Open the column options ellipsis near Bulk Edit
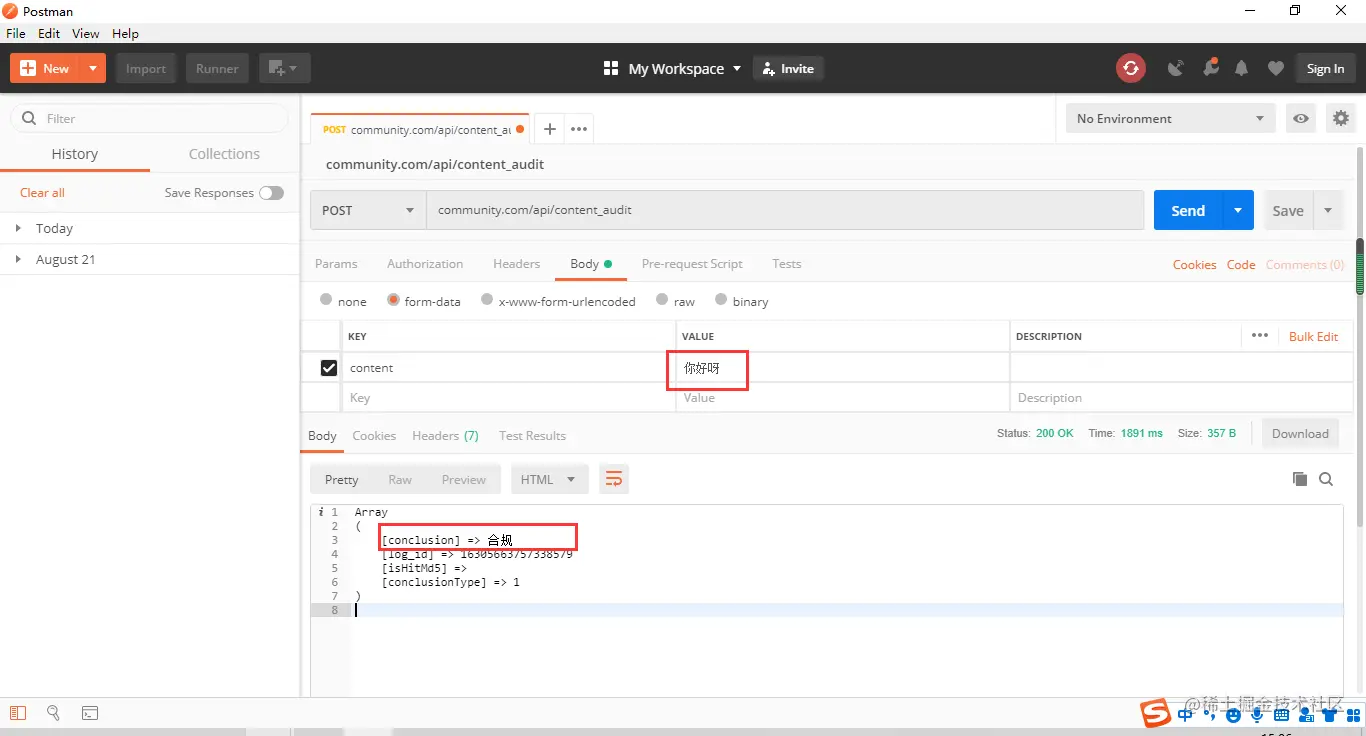1366x736 pixels. point(1260,336)
